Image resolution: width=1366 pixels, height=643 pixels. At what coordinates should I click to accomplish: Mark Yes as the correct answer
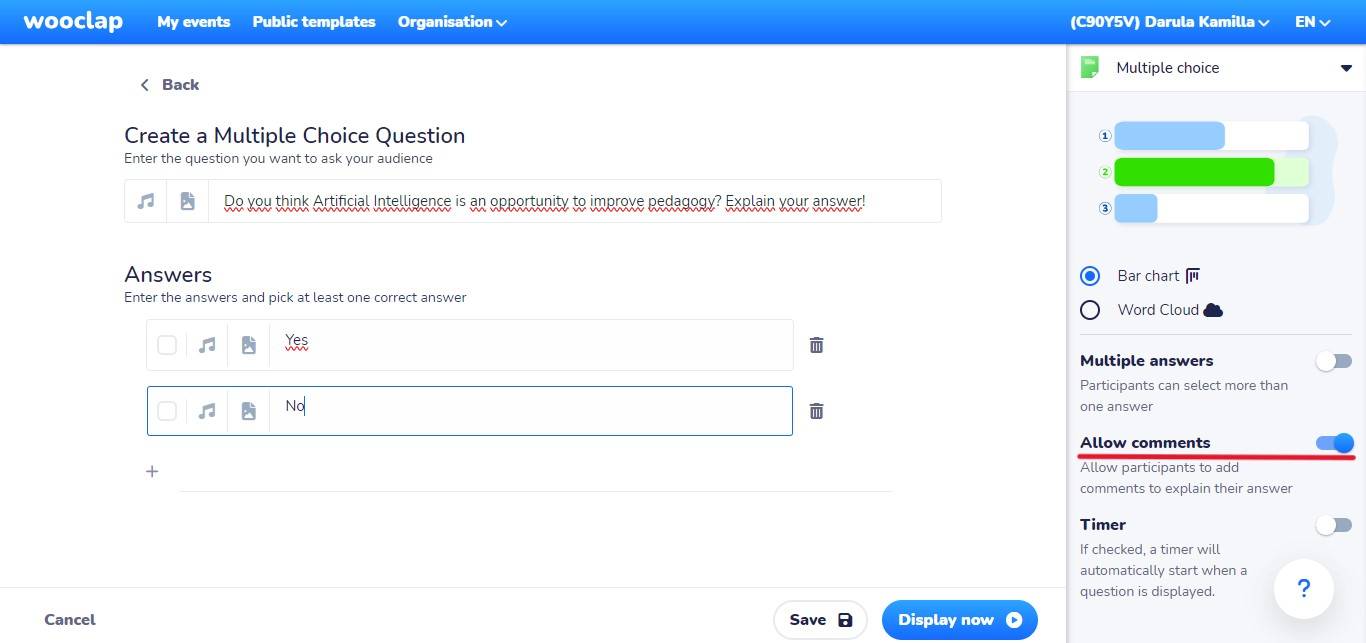(x=167, y=345)
